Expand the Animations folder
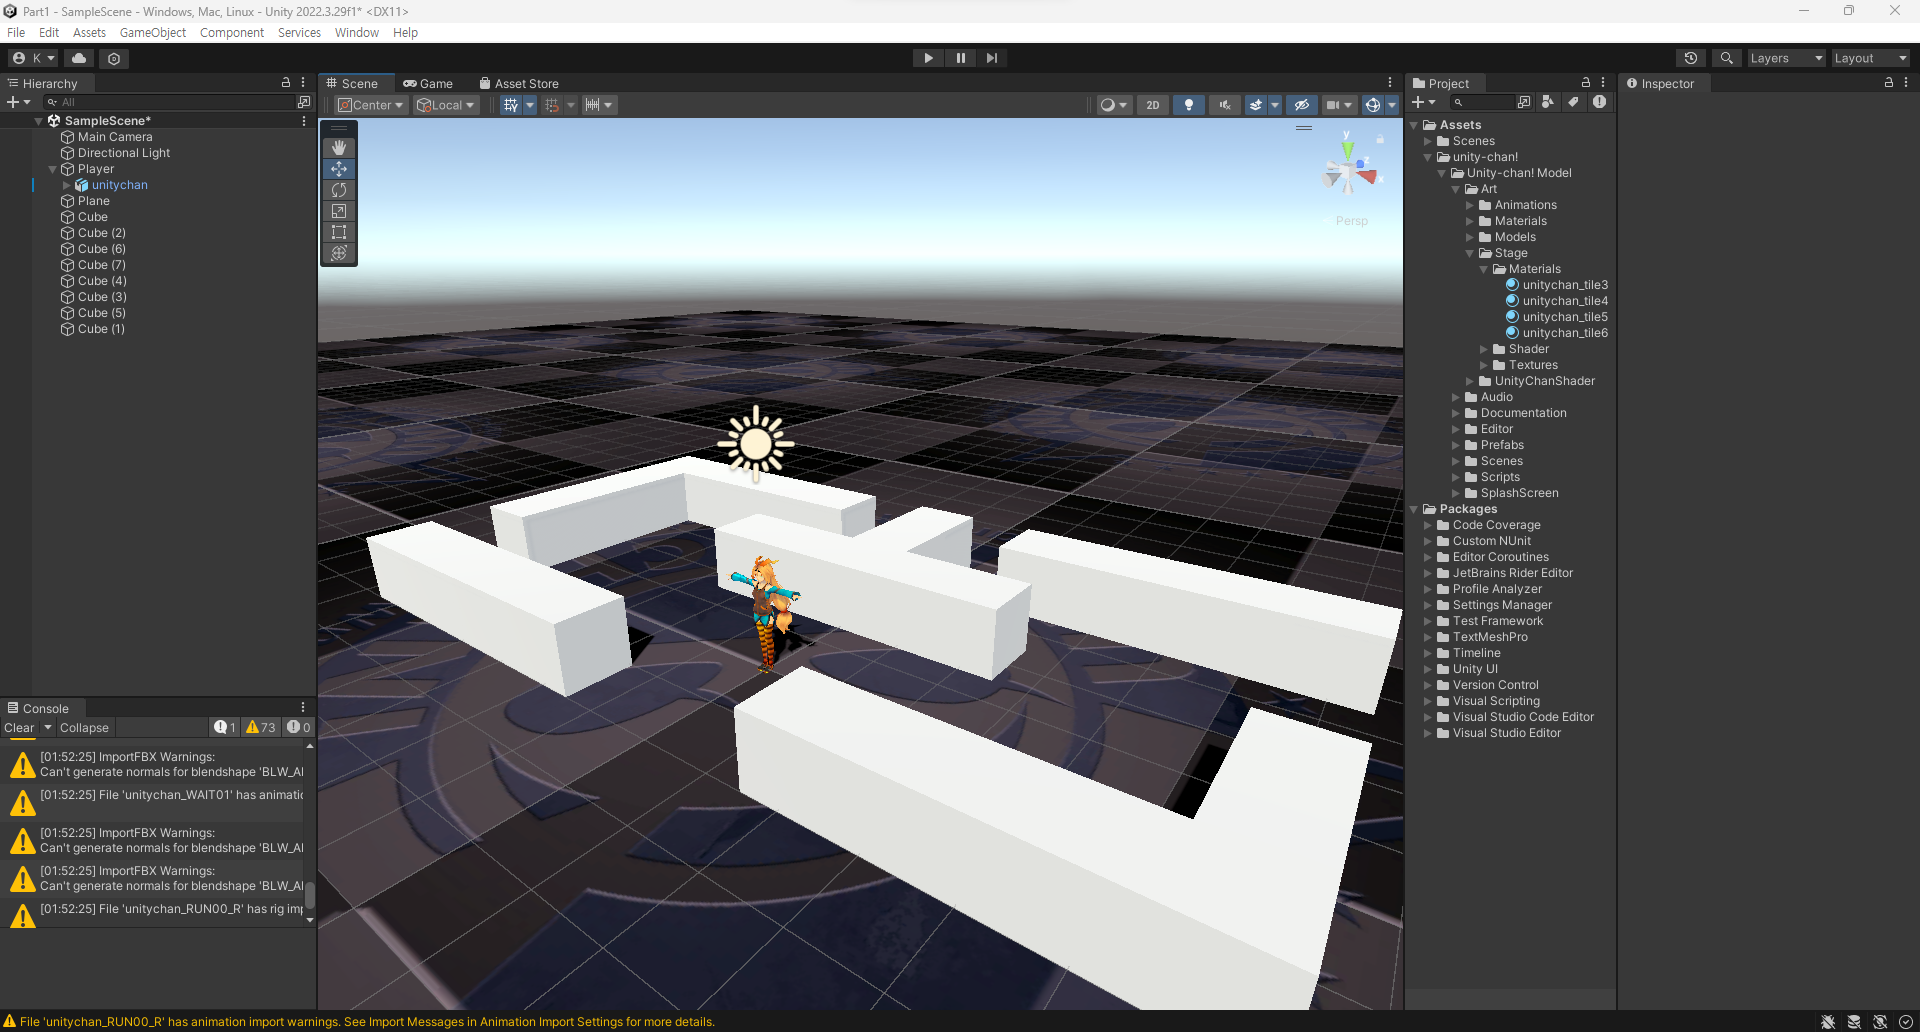Screen dimensions: 1920x1032 [1470, 205]
